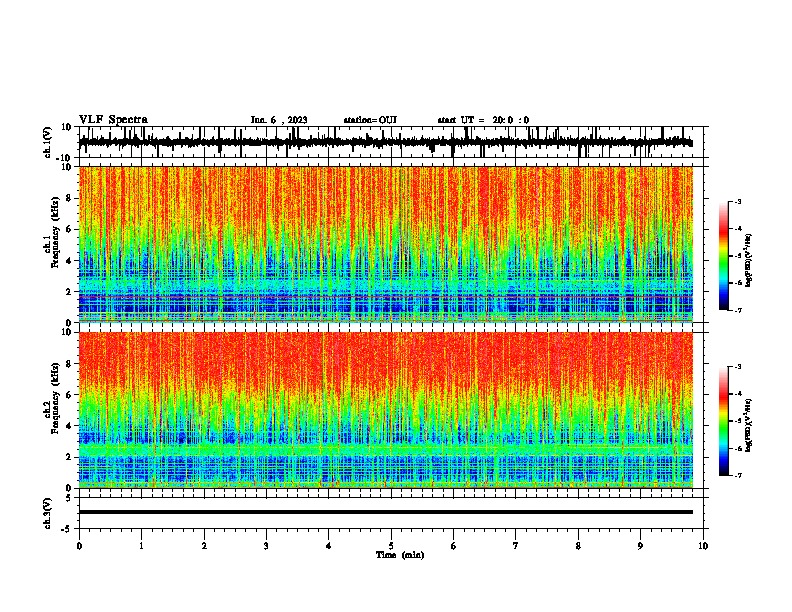Screen dimensions: 792x612
Task: Click the time axis tick label "6"
Action: (x=454, y=546)
